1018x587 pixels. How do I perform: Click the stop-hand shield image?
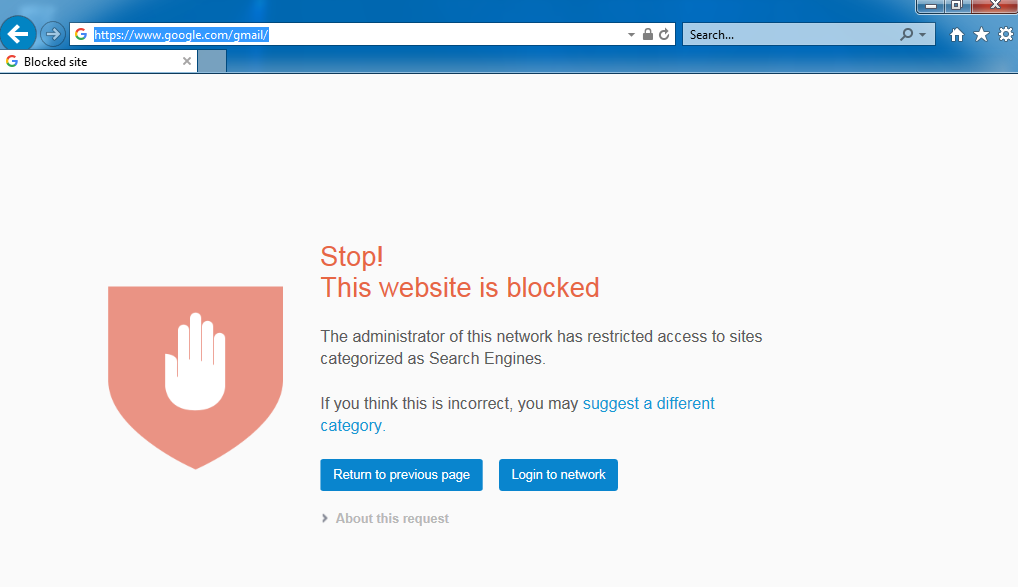tap(195, 377)
